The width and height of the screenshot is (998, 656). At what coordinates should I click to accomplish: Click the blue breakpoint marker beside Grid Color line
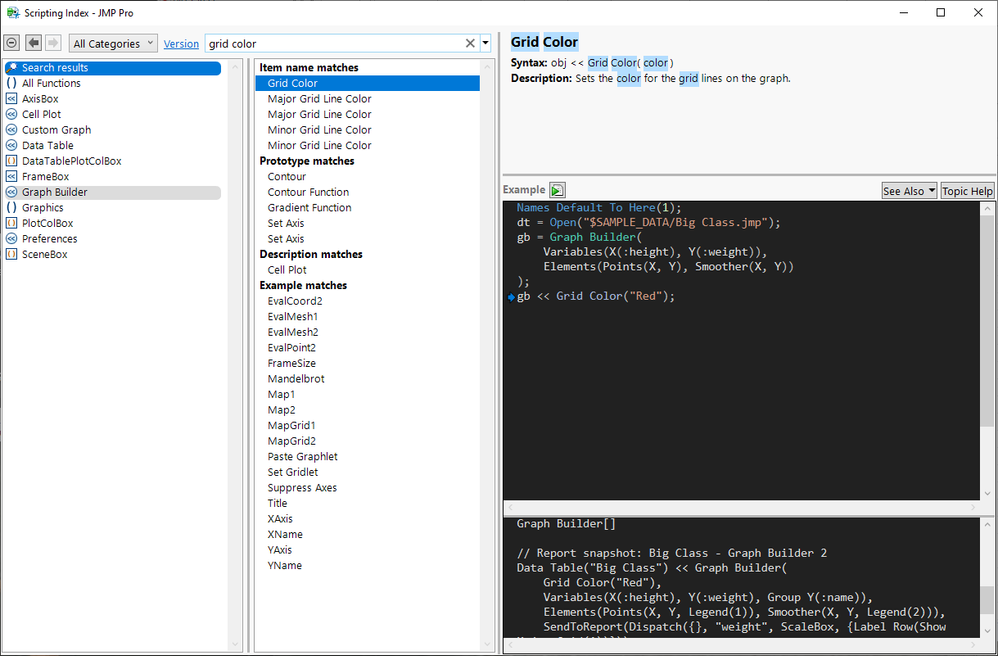coord(511,297)
